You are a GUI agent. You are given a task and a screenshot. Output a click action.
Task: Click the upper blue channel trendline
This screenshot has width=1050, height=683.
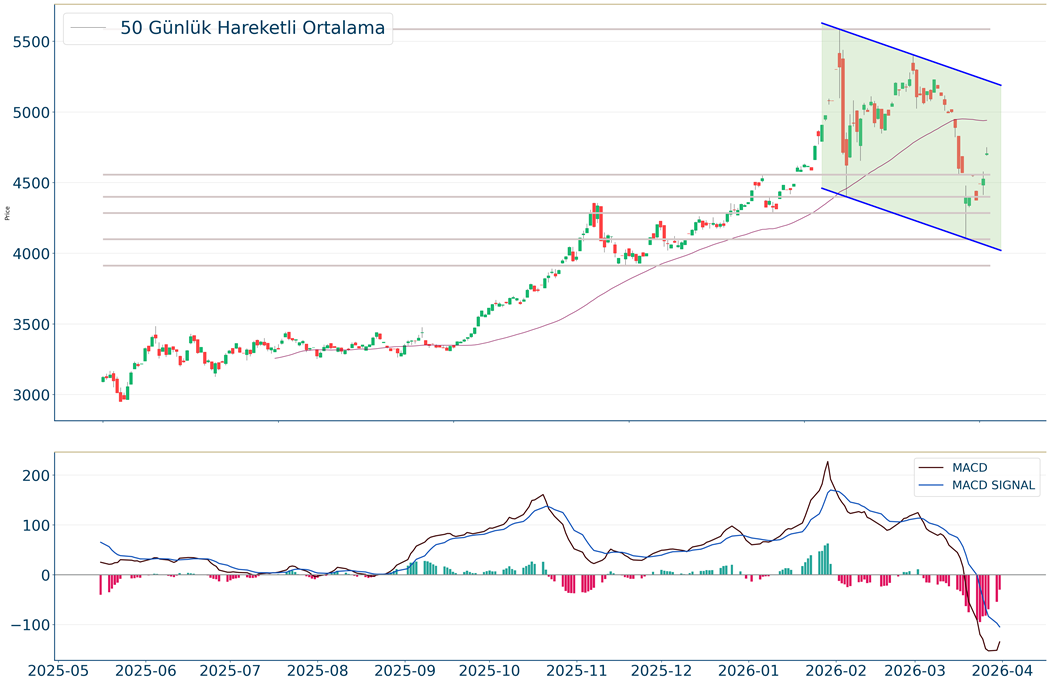[x=910, y=54]
